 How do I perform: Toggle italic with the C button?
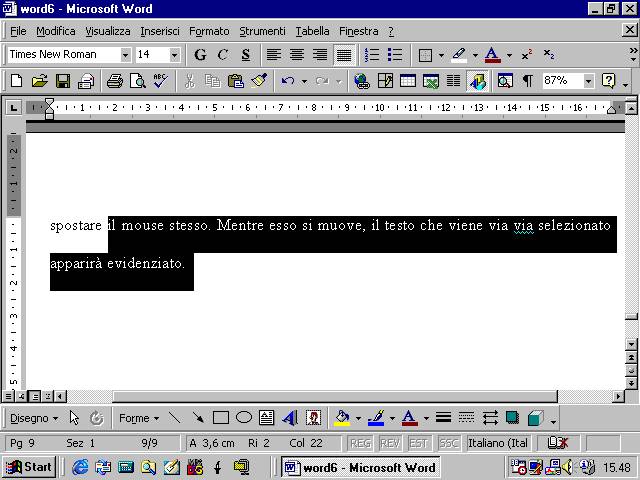click(222, 55)
